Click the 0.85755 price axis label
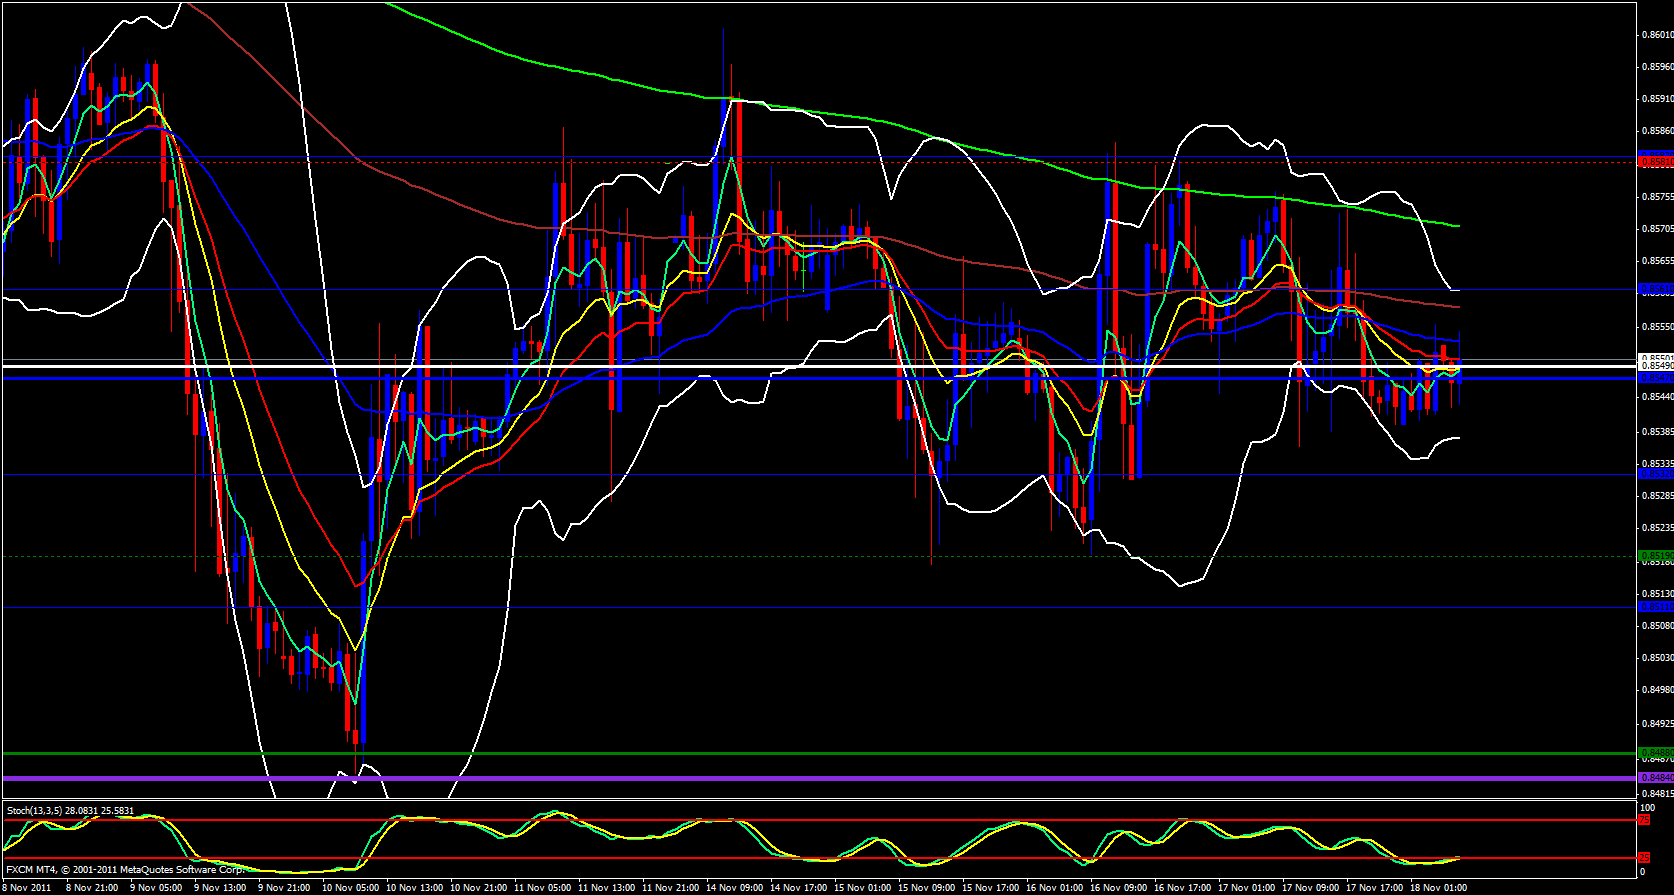Viewport: 1674px width, 895px height. point(1657,197)
